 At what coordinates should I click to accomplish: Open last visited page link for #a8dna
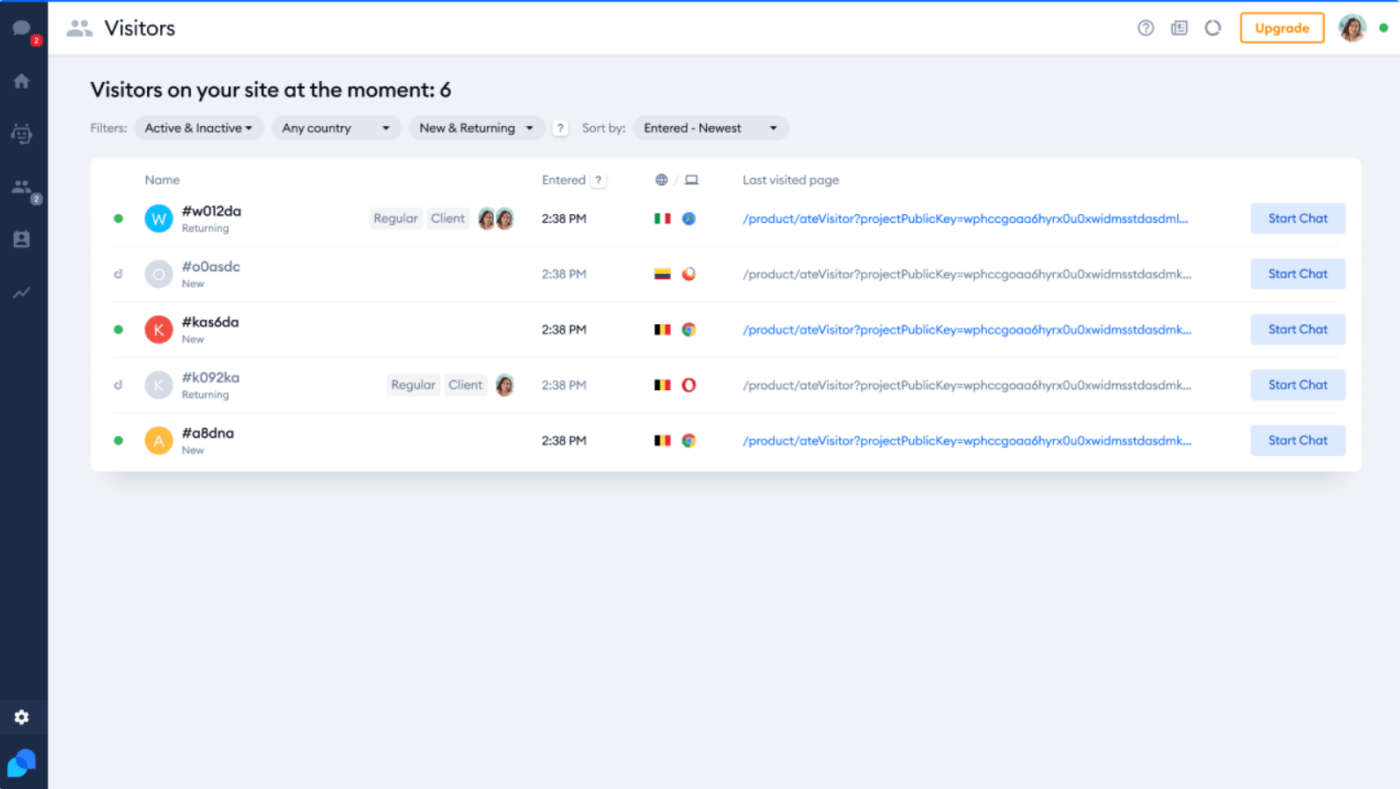coord(967,440)
